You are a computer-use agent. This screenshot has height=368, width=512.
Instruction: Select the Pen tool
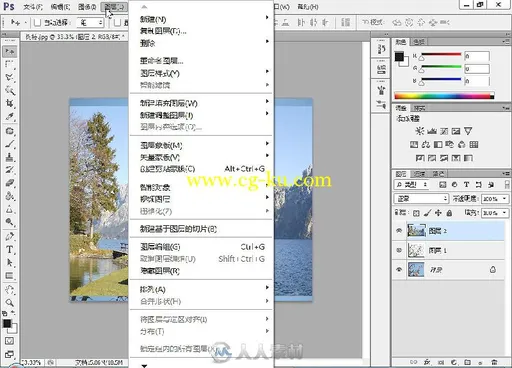tap(10, 236)
